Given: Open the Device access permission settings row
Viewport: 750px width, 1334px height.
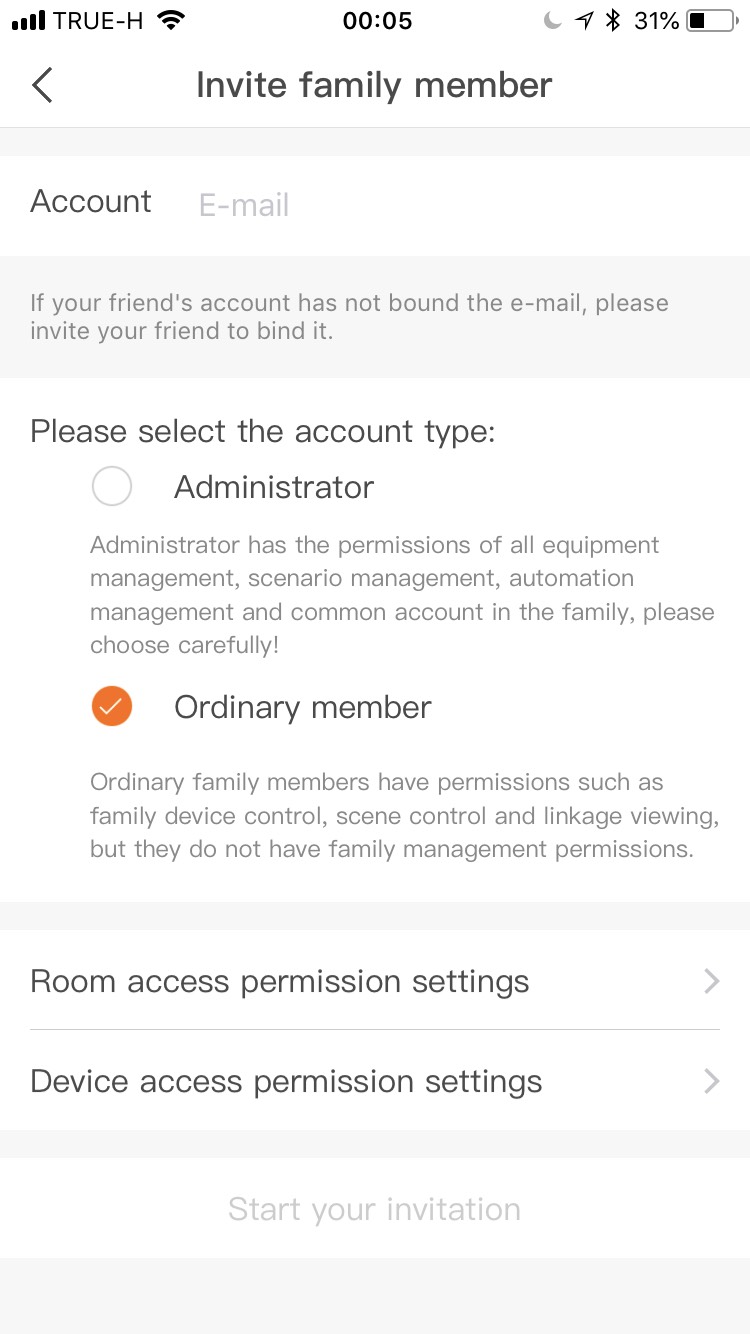Looking at the screenshot, I should pos(286,1081).
